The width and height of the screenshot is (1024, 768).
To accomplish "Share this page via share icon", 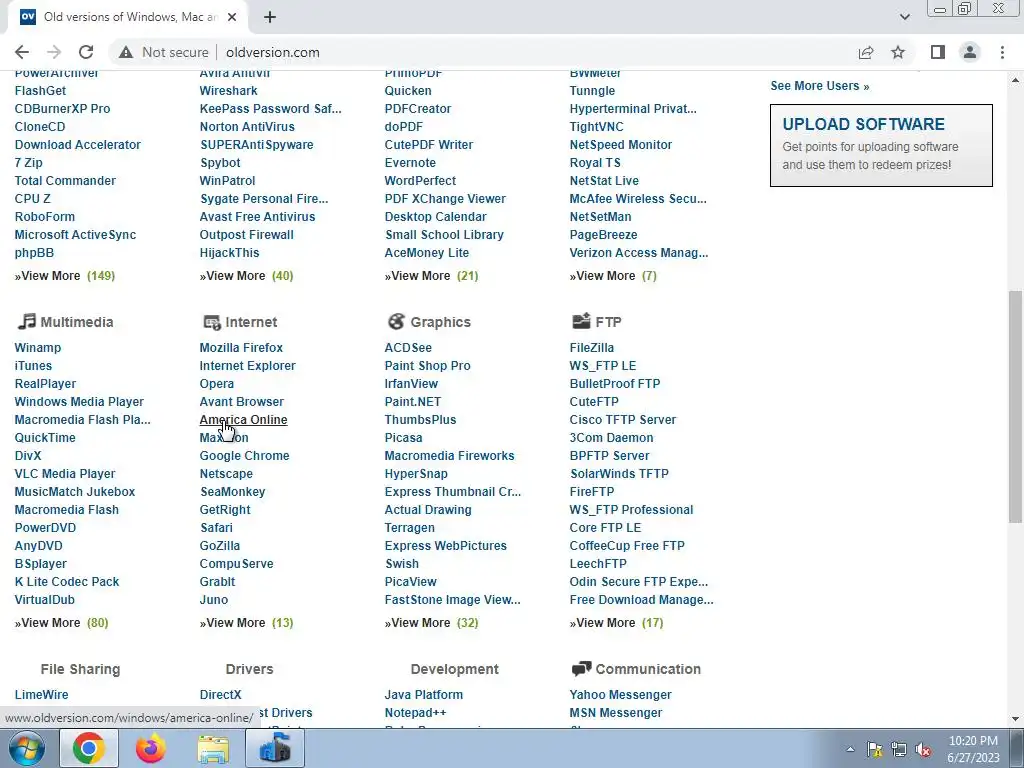I will (866, 52).
